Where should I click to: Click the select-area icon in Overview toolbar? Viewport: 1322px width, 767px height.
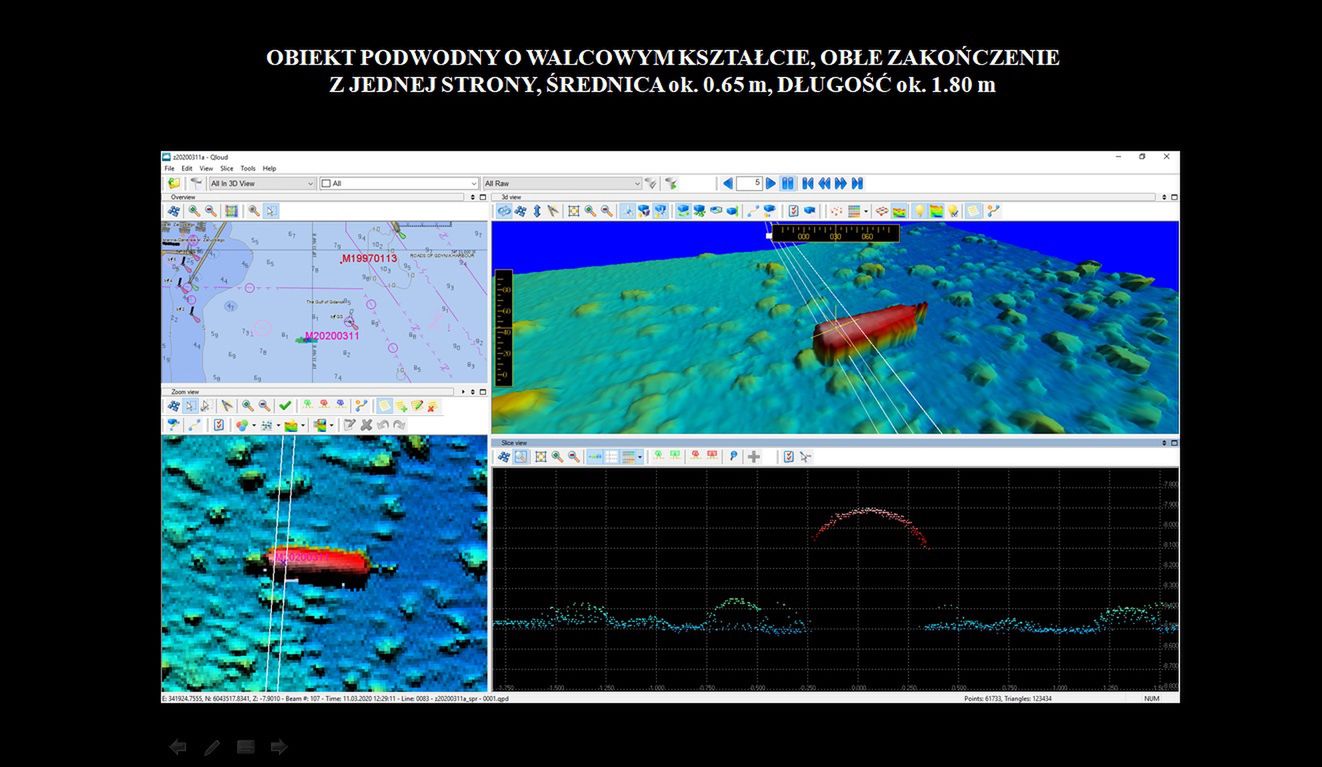pos(232,211)
